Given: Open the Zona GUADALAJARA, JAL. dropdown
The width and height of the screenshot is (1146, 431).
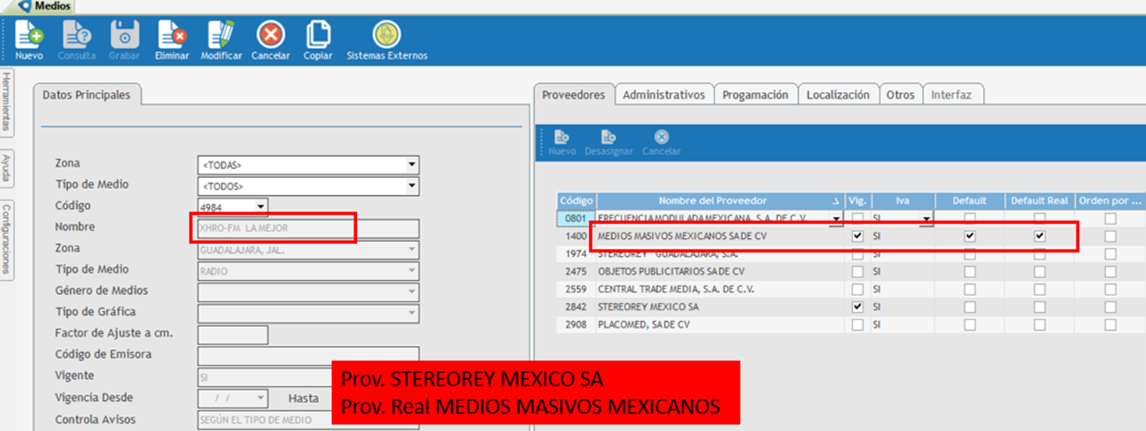Looking at the screenshot, I should (x=412, y=249).
